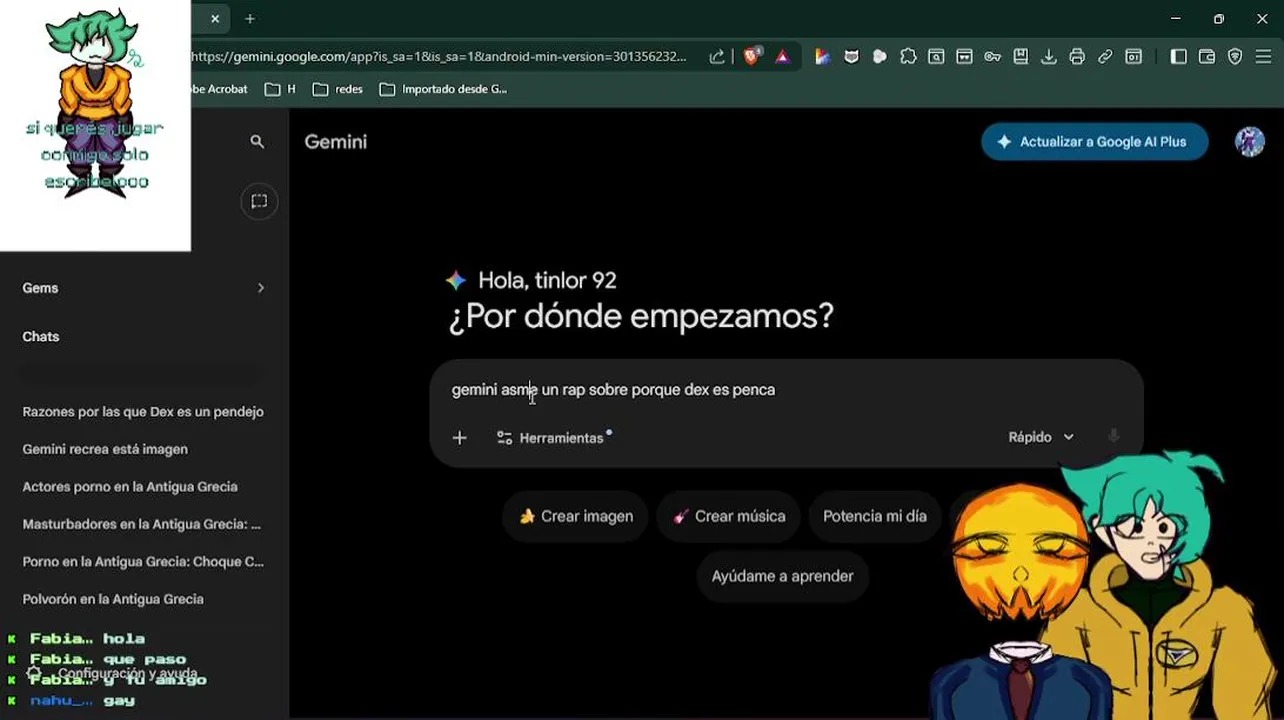
Task: Click the cat-face extension icon
Action: 851,57
